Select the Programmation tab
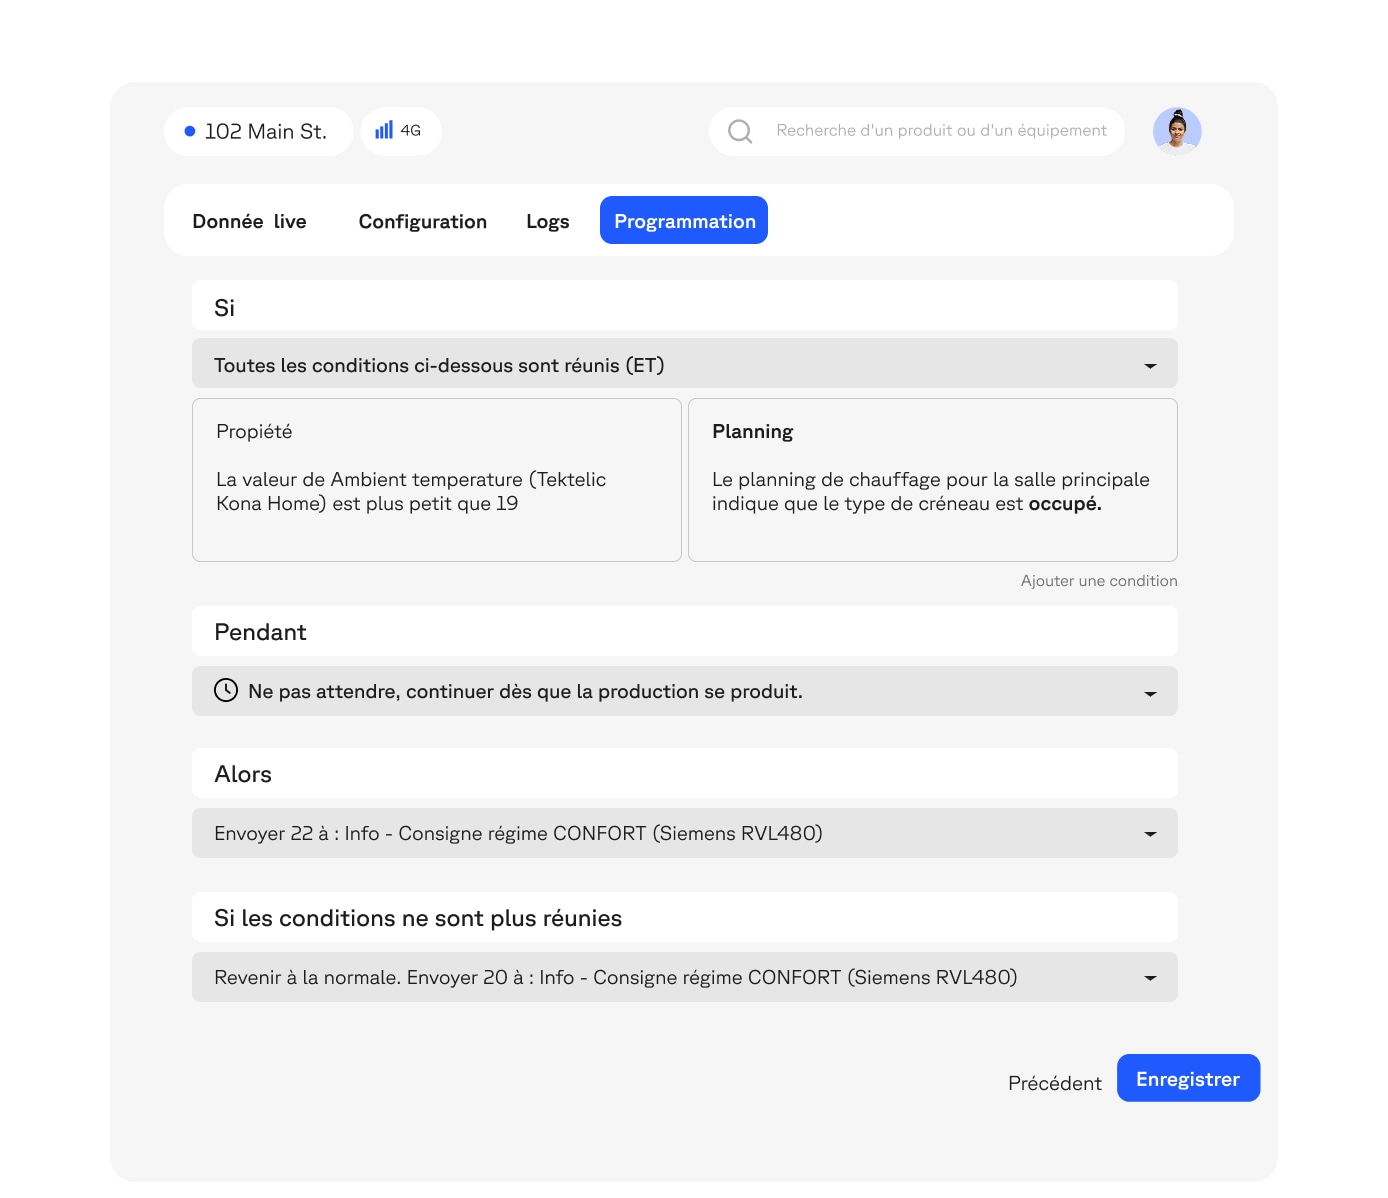Viewport: 1388px width, 1198px height. pos(684,221)
